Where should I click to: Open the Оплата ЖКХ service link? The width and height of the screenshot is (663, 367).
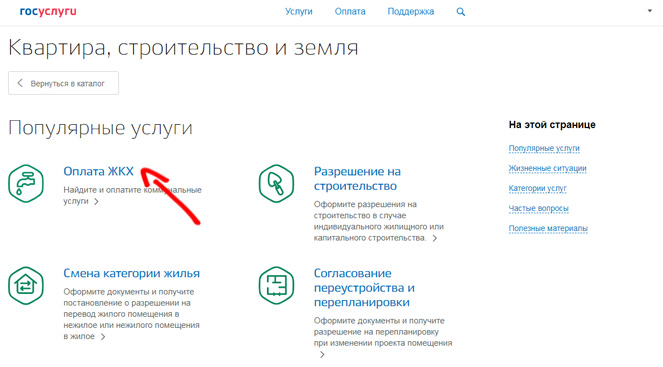99,171
